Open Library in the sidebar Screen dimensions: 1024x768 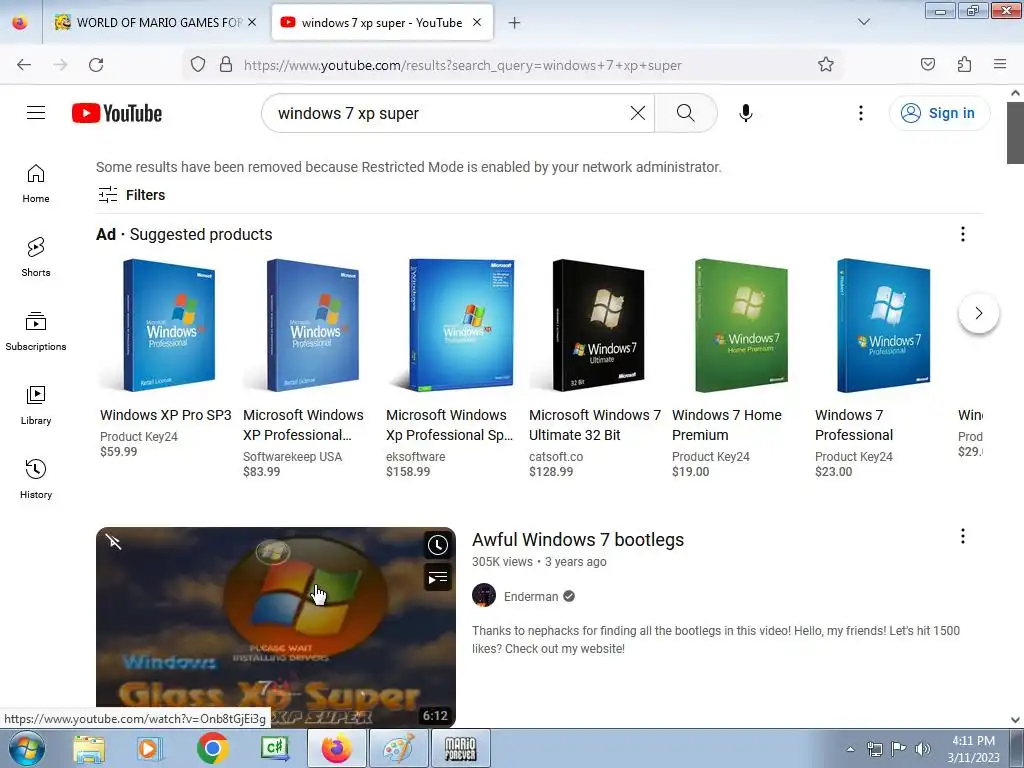click(36, 406)
